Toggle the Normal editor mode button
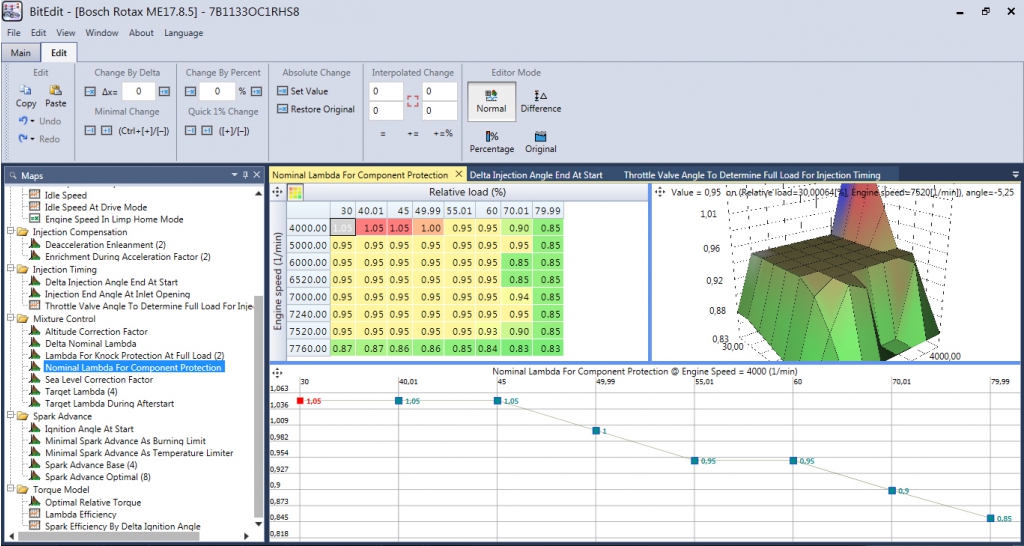Image resolution: width=1024 pixels, height=546 pixels. pos(491,101)
